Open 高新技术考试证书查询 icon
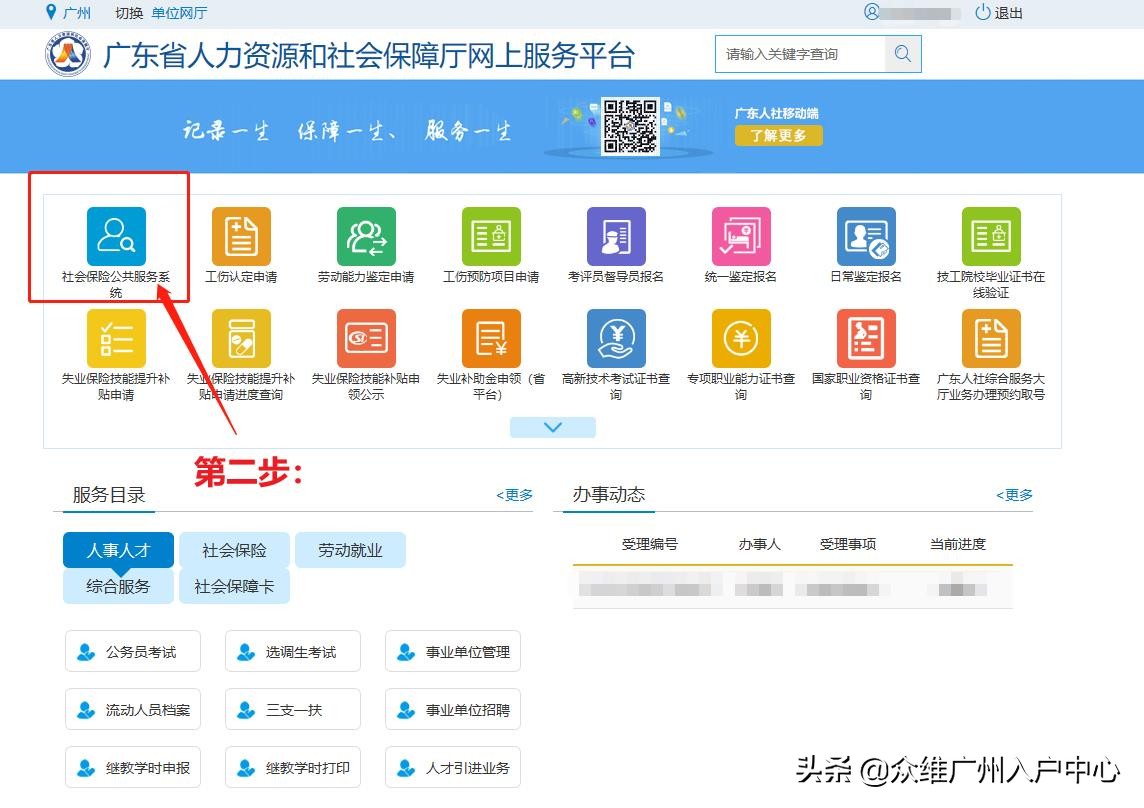Viewport: 1144px width, 808px height. point(616,338)
